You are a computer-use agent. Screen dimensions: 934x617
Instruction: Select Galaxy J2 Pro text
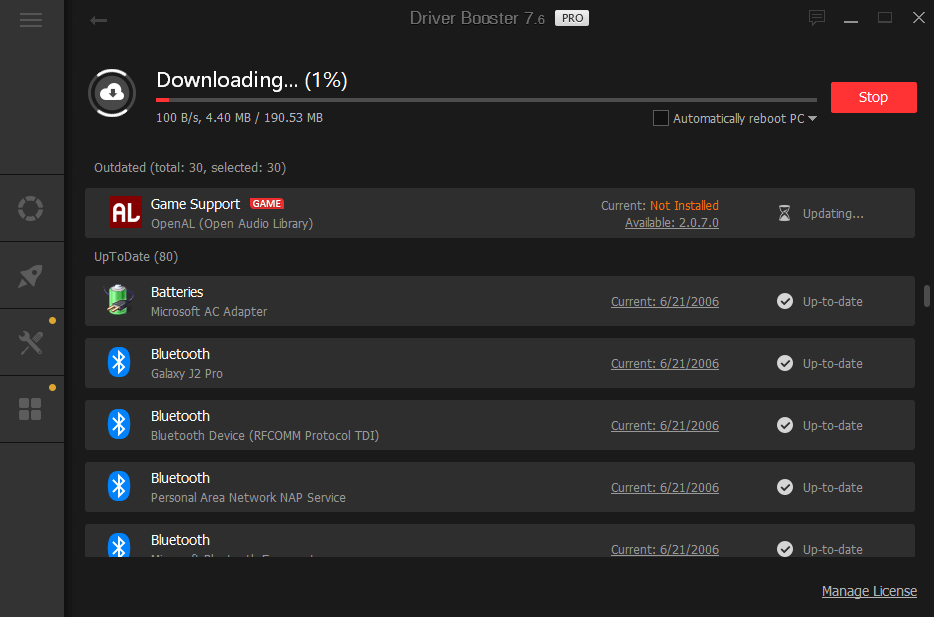tap(186, 373)
